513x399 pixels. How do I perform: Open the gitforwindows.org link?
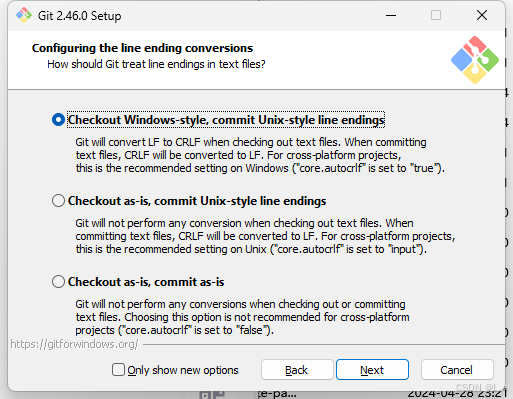(74, 344)
